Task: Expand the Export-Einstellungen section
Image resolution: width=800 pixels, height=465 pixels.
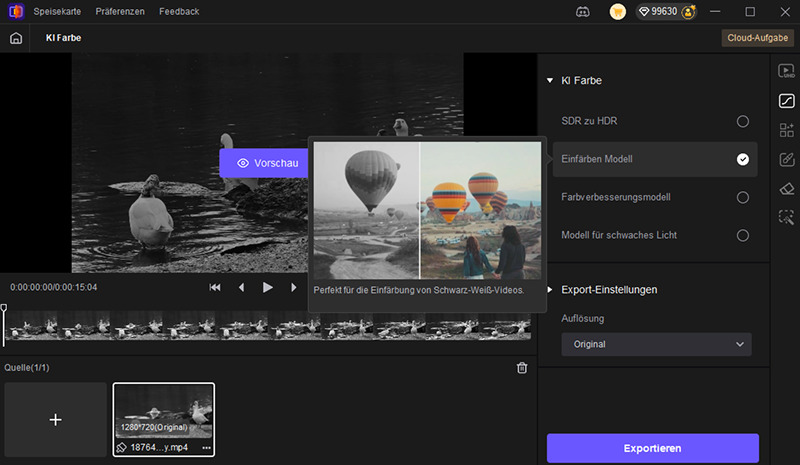Action: pyautogui.click(x=549, y=290)
